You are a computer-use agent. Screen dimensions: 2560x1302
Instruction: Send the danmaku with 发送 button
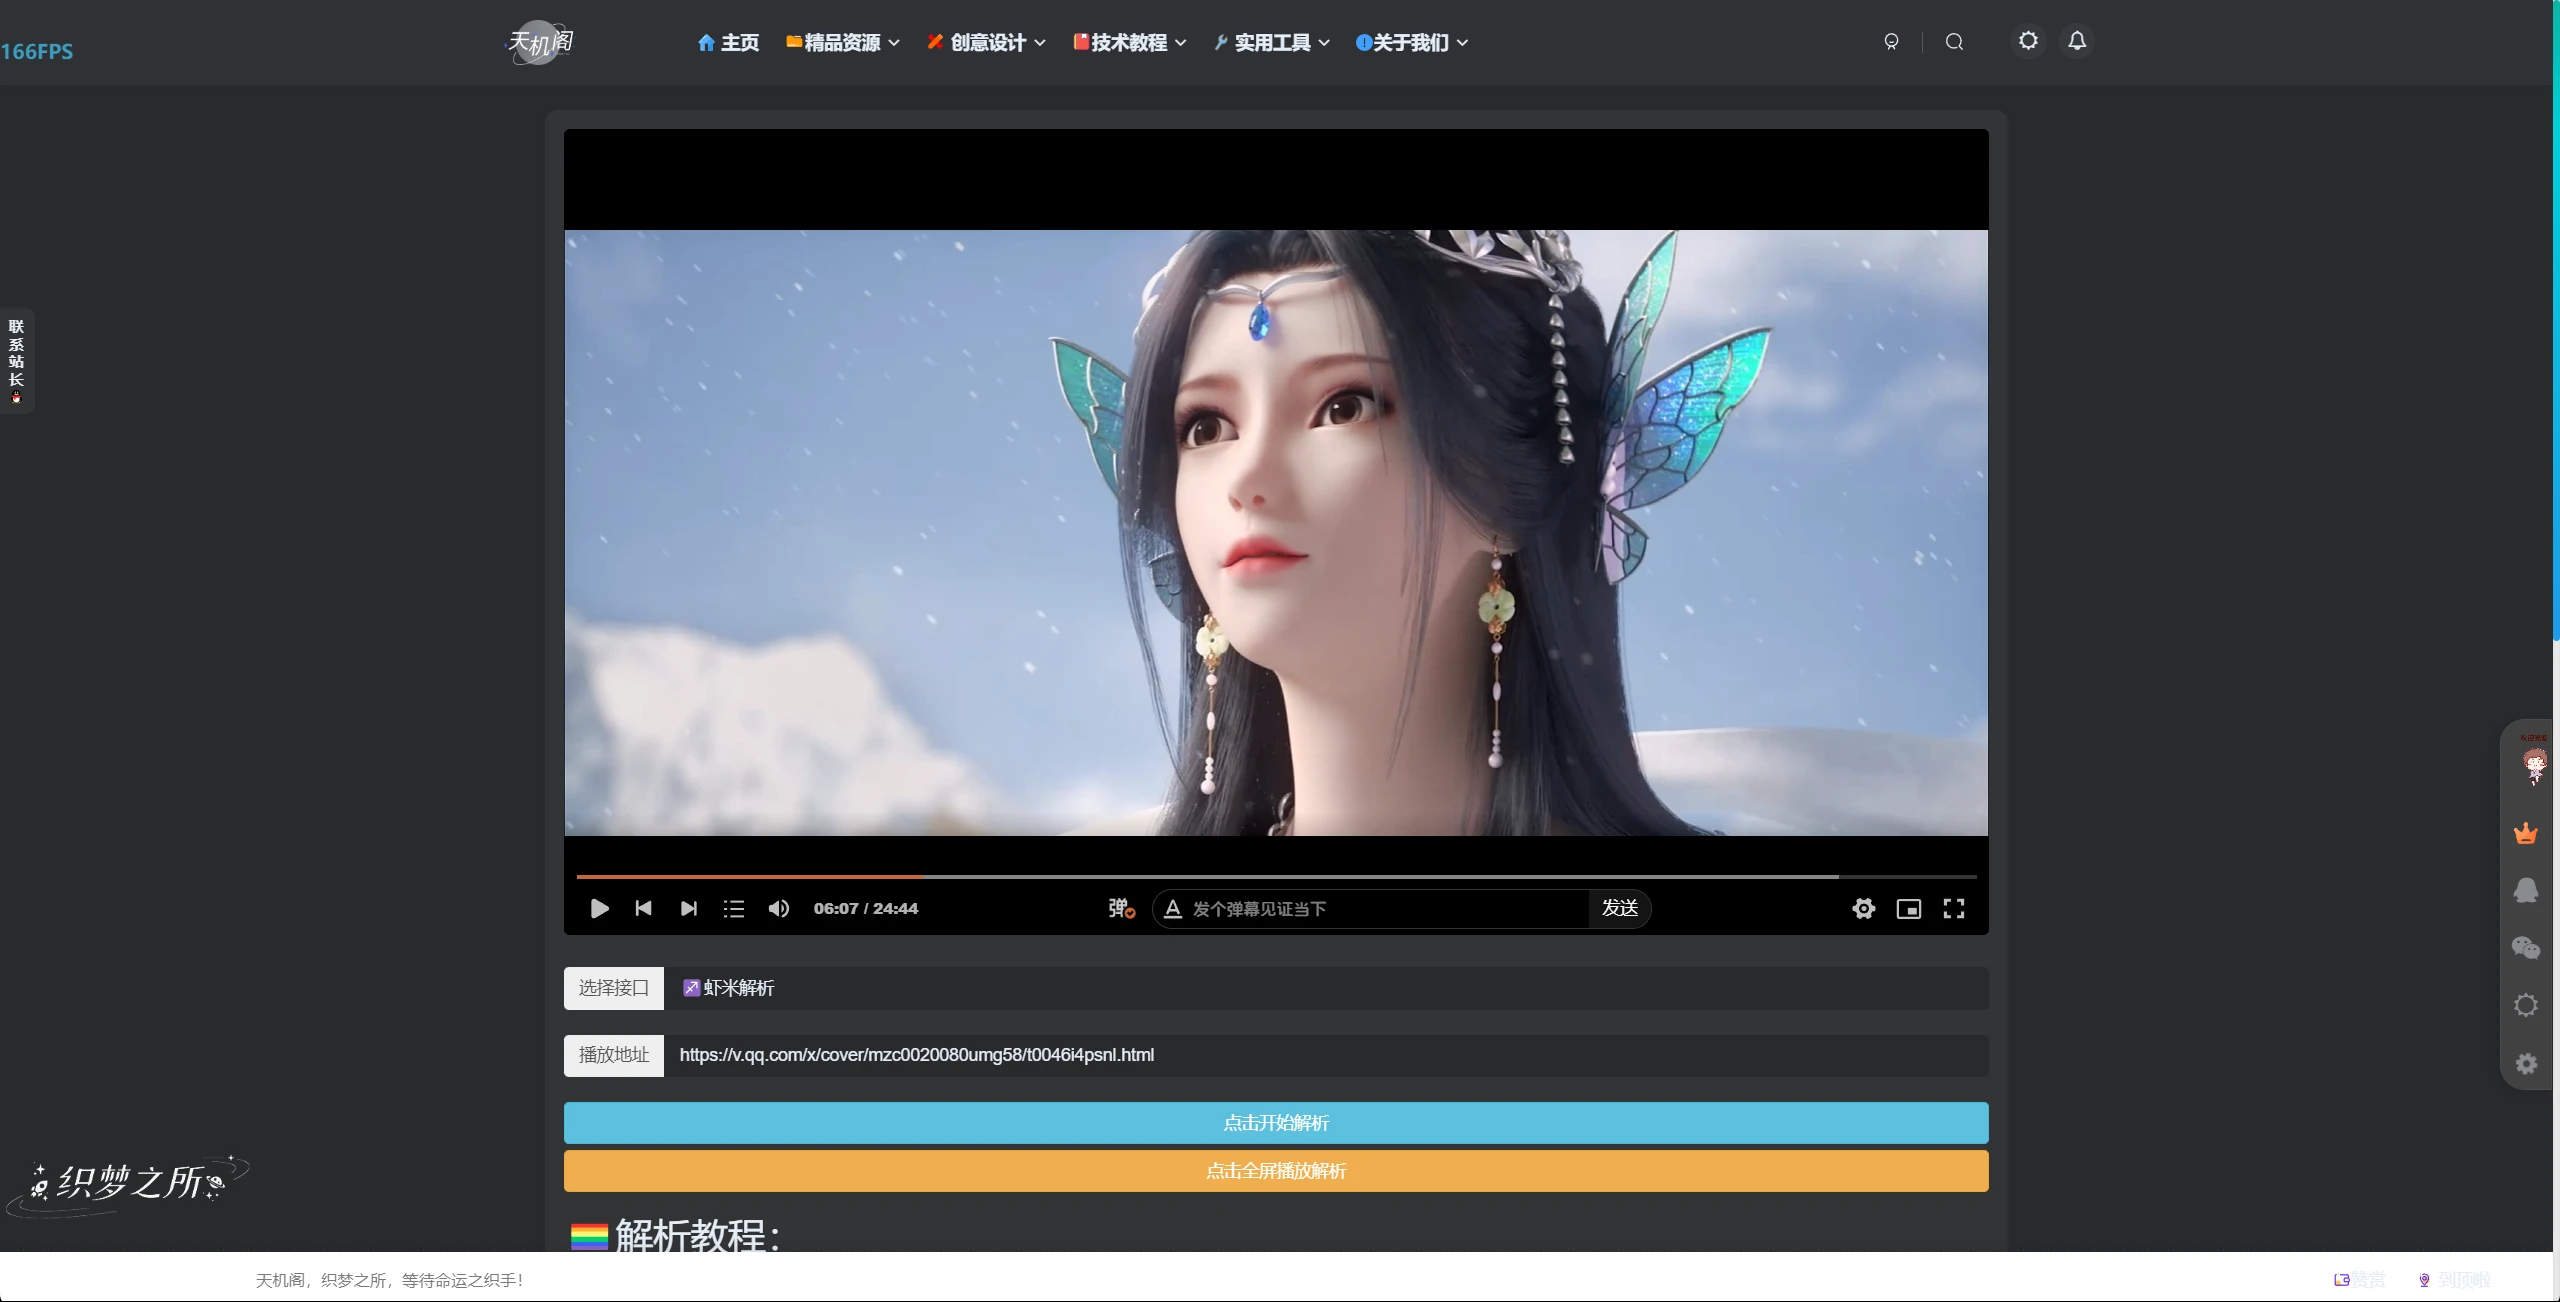point(1620,908)
